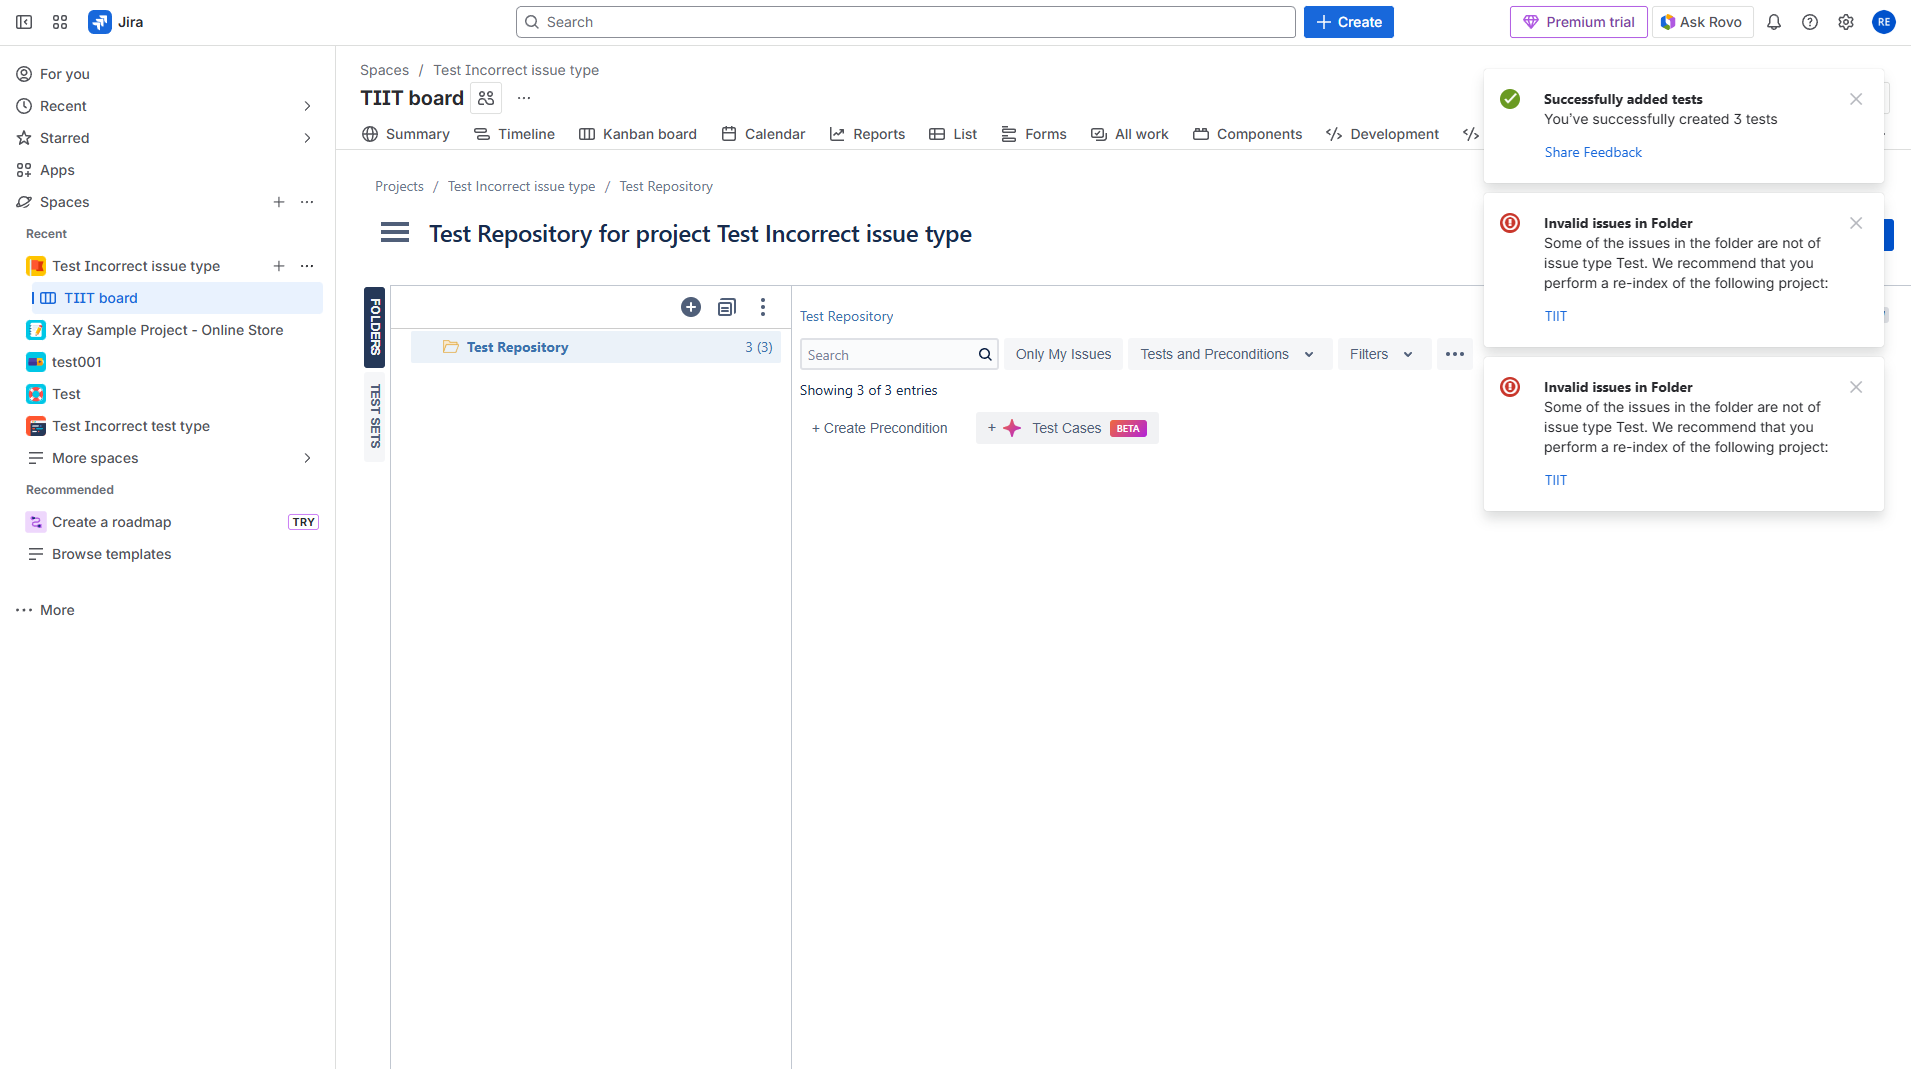
Task: Toggle the hamburger menu beside Test Repository title
Action: (395, 233)
